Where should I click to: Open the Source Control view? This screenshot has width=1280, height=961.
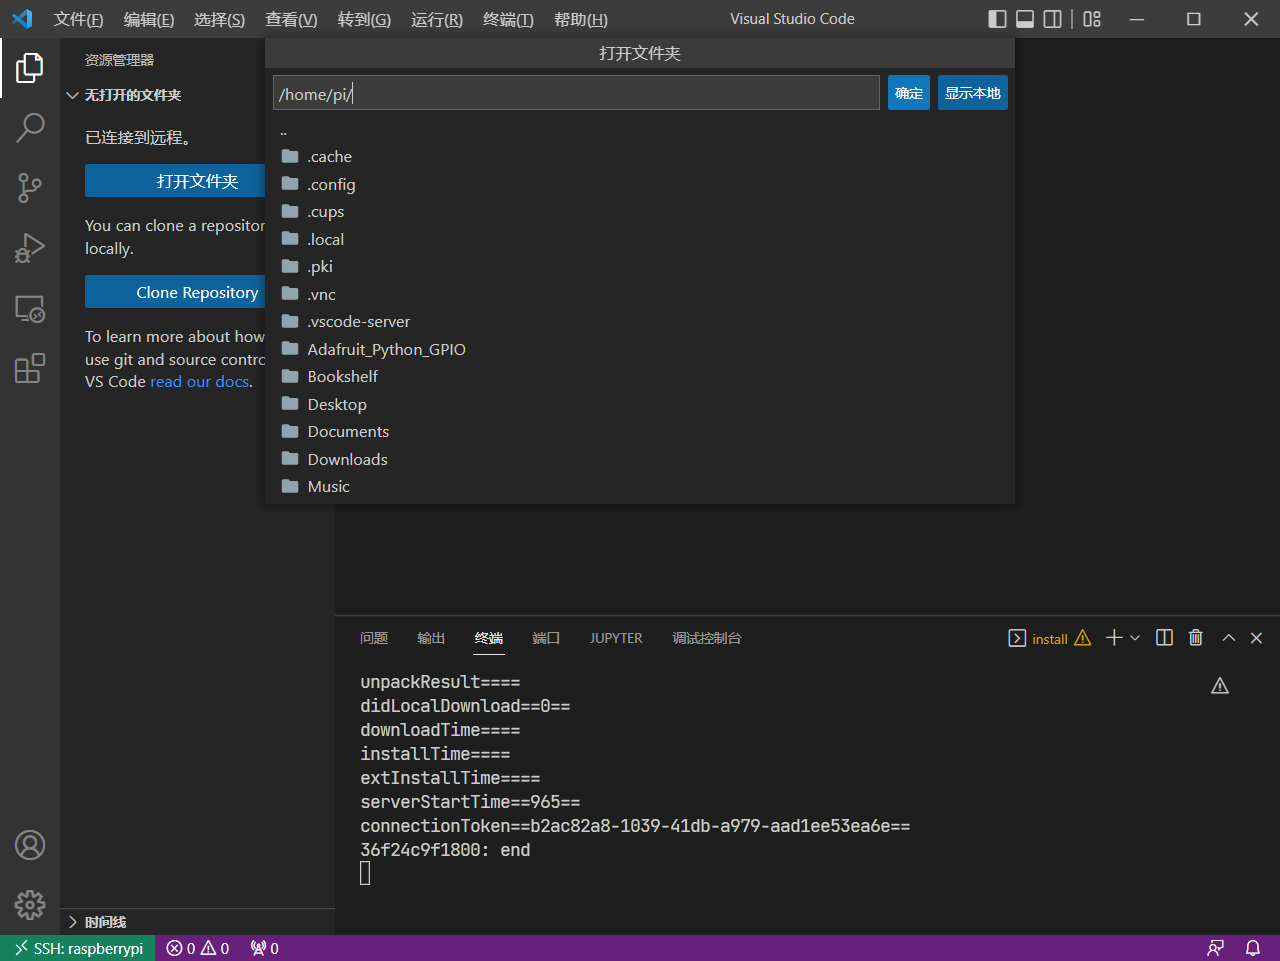point(30,187)
